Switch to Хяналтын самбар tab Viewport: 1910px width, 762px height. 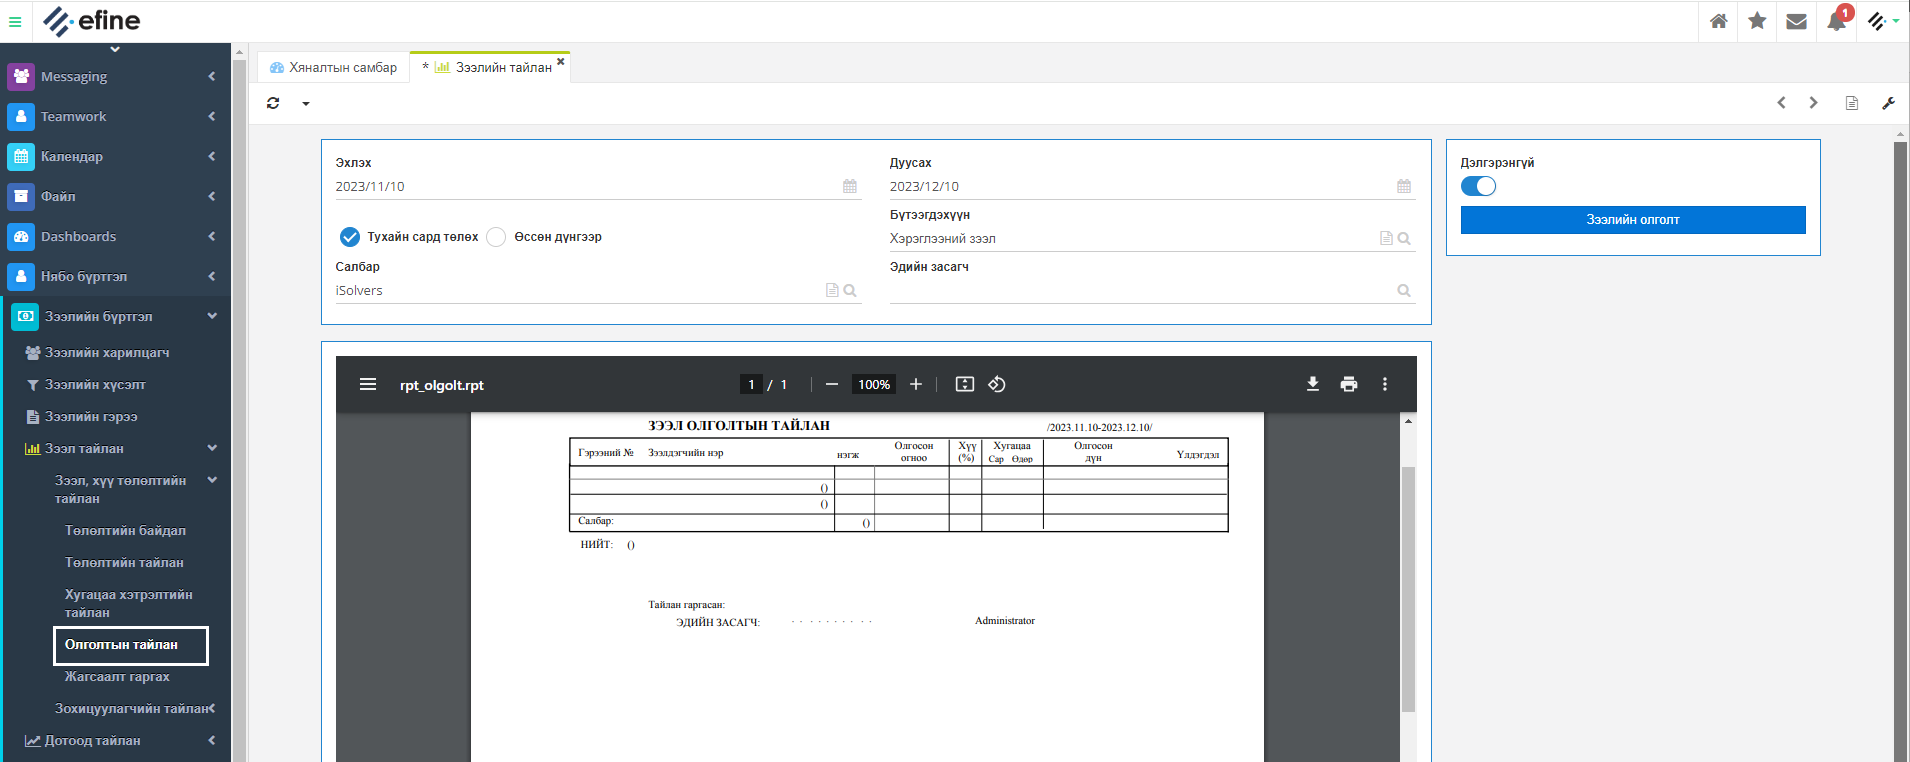334,67
